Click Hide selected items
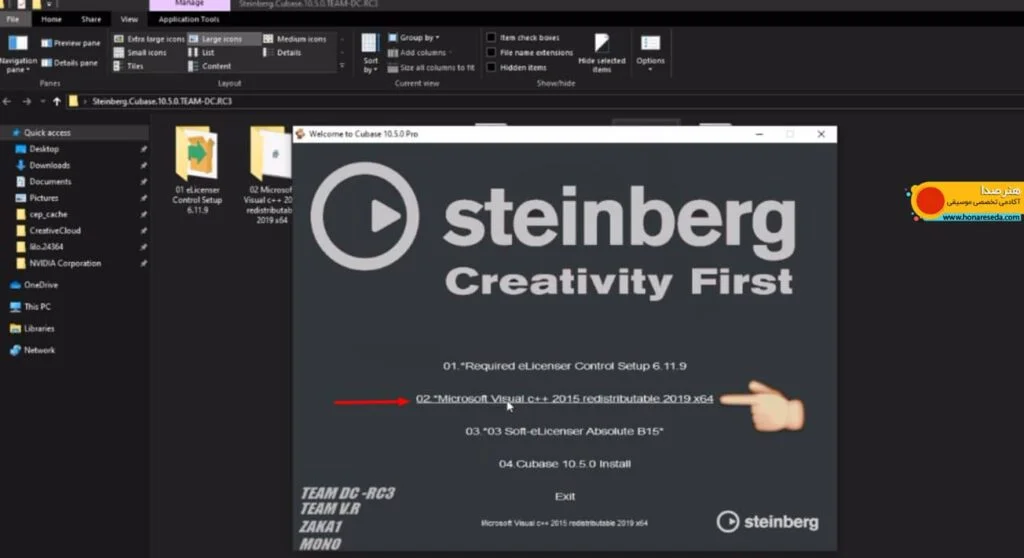The height and width of the screenshot is (558, 1024). coord(601,54)
